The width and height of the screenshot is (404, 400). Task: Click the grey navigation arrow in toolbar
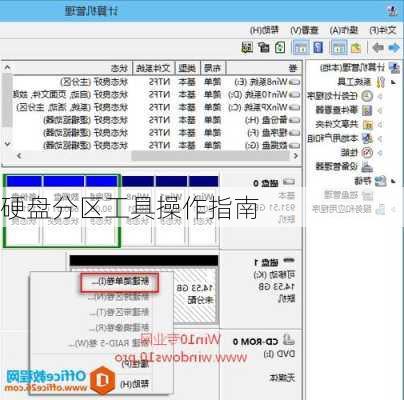tap(378, 48)
